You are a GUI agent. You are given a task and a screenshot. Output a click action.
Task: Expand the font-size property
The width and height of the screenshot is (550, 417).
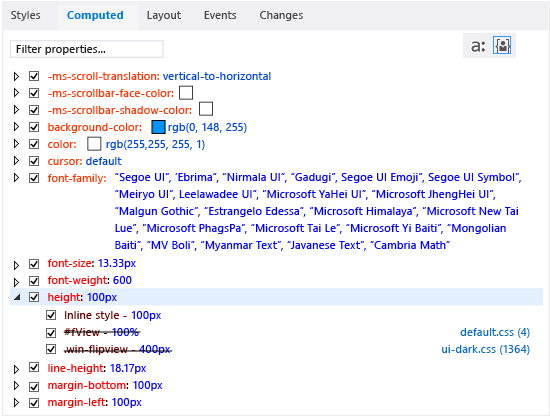point(16,265)
